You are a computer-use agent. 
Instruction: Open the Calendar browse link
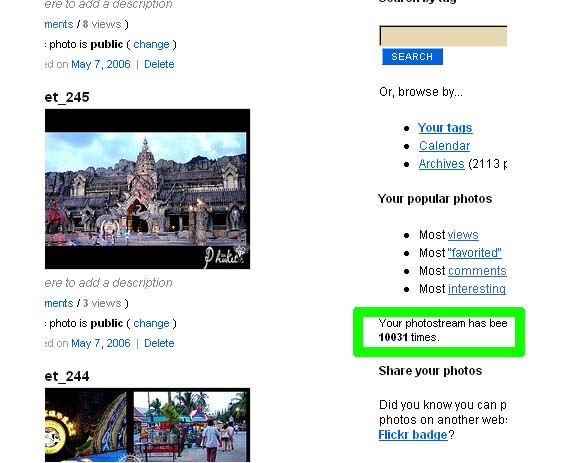tap(444, 146)
